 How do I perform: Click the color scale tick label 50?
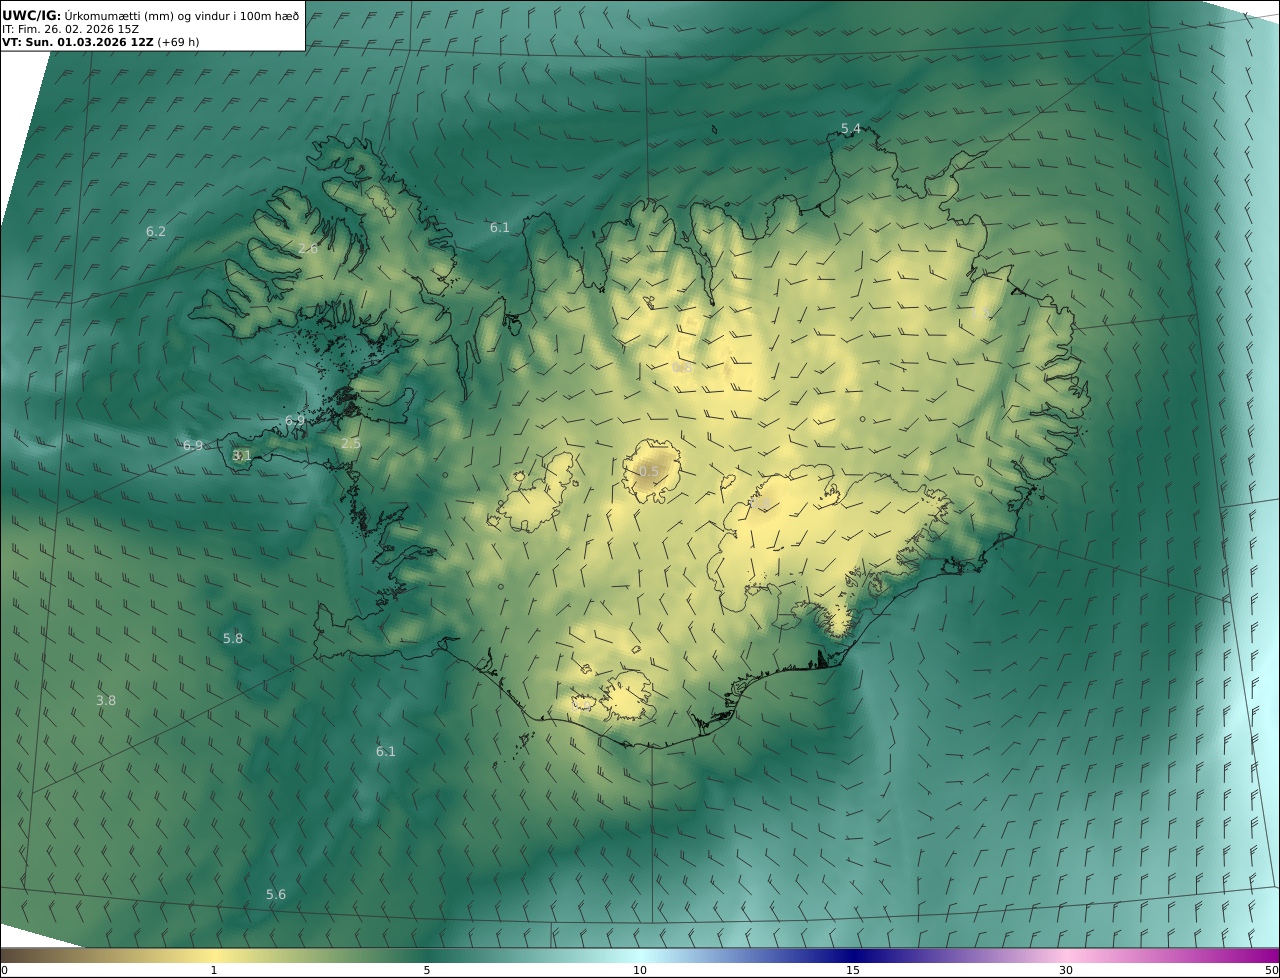[x=1272, y=970]
